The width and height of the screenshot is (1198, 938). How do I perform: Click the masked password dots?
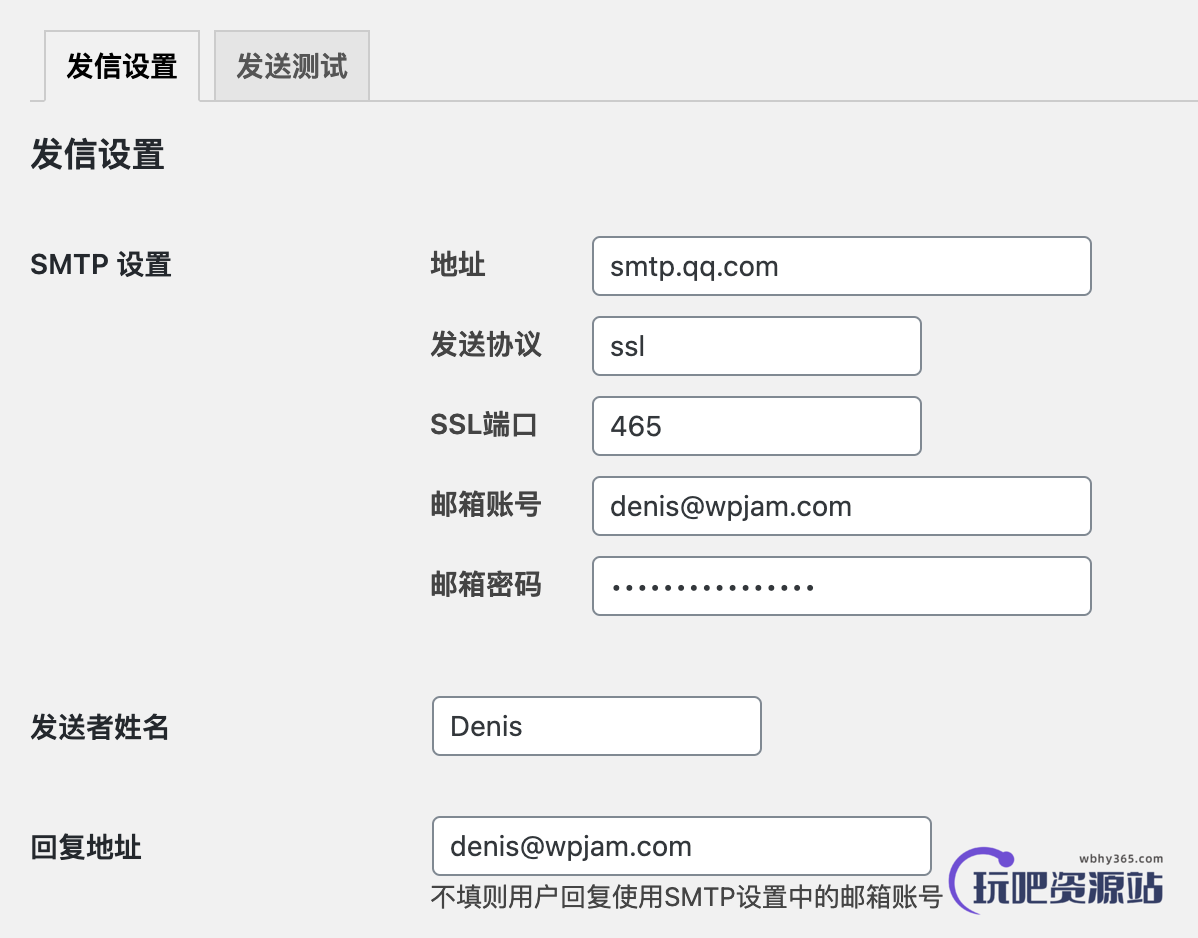click(712, 586)
